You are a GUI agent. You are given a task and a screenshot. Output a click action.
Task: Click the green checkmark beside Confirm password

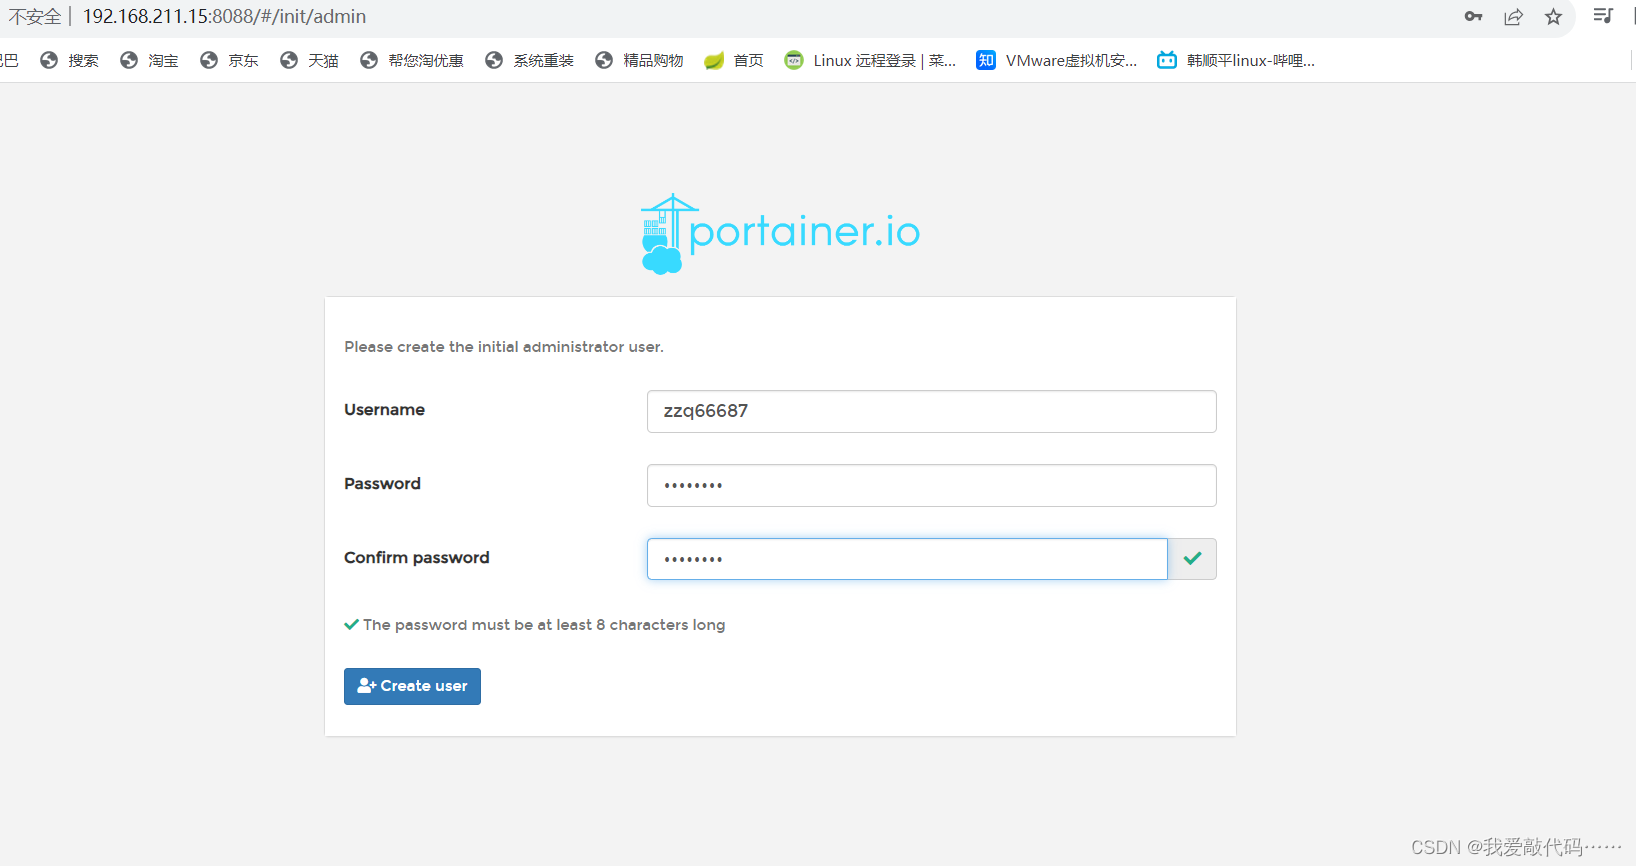pos(1192,559)
